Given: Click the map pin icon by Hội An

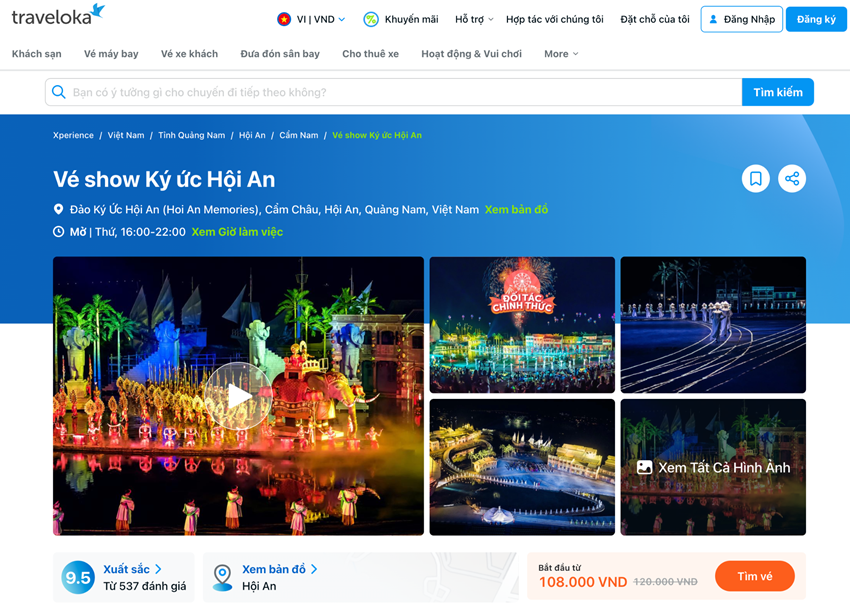Looking at the screenshot, I should click(x=222, y=577).
